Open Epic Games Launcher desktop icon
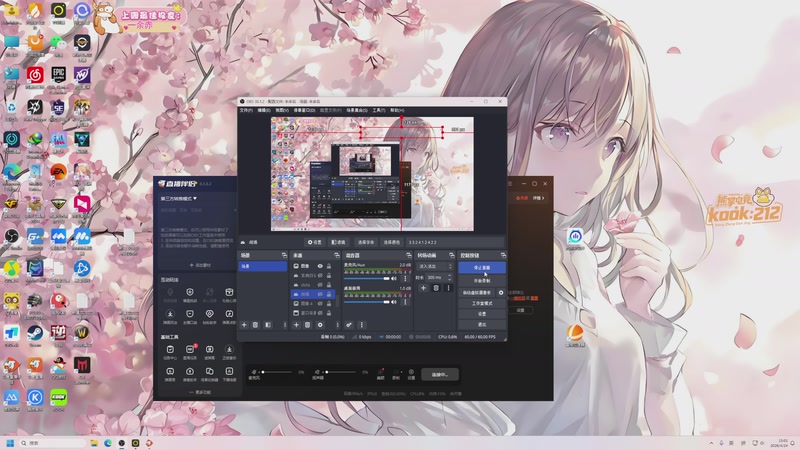This screenshot has width=800, height=450. click(x=59, y=77)
